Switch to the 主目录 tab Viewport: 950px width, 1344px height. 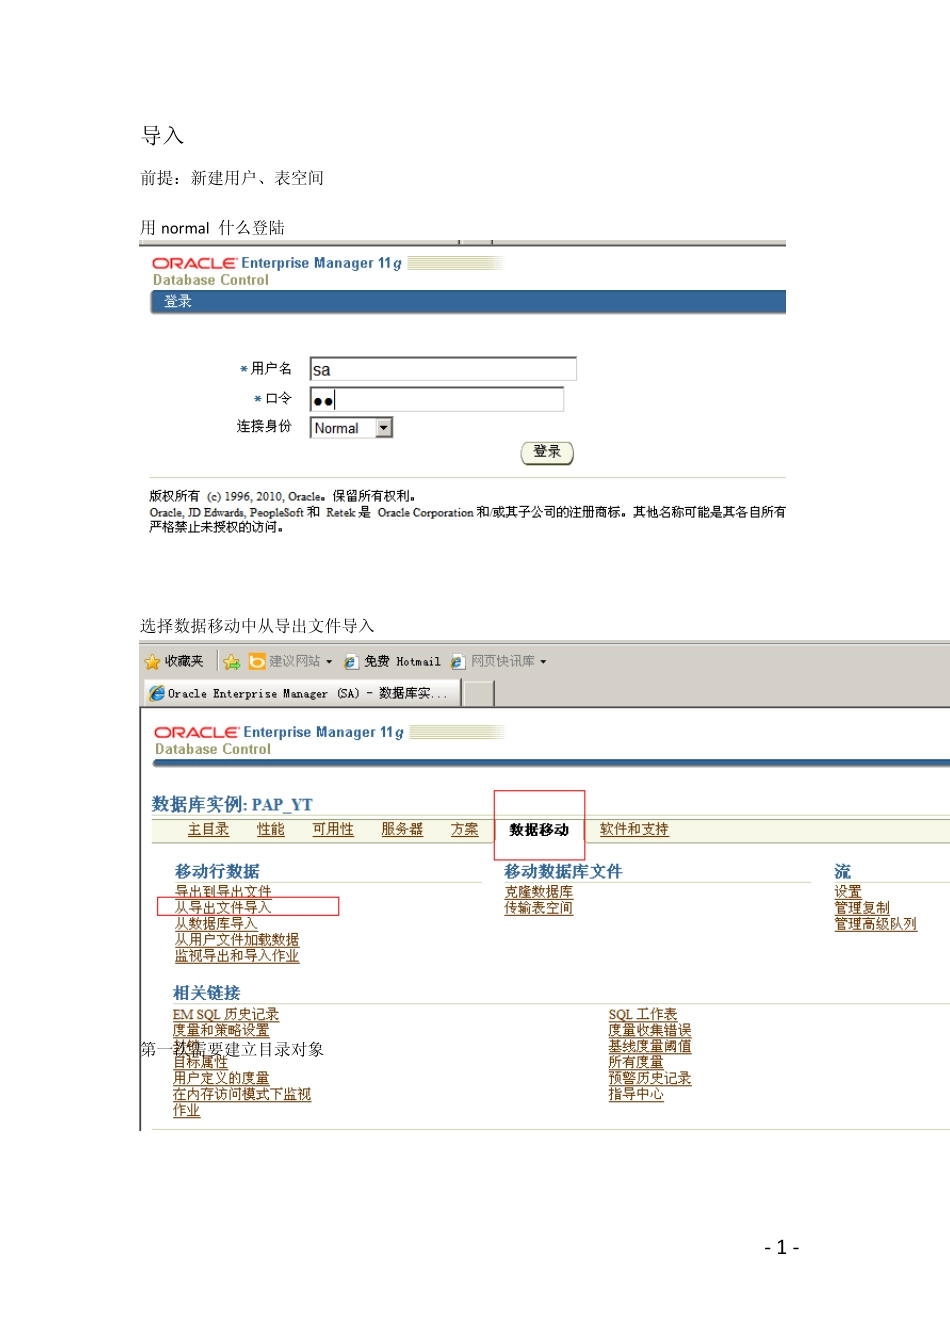208,830
